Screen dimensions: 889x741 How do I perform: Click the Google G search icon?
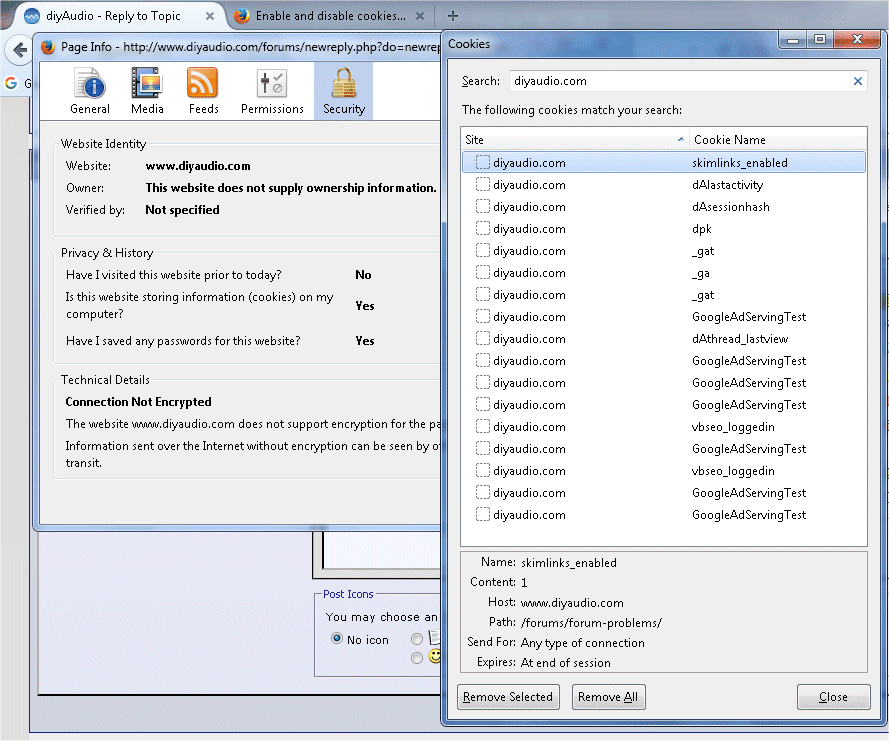(x=11, y=83)
